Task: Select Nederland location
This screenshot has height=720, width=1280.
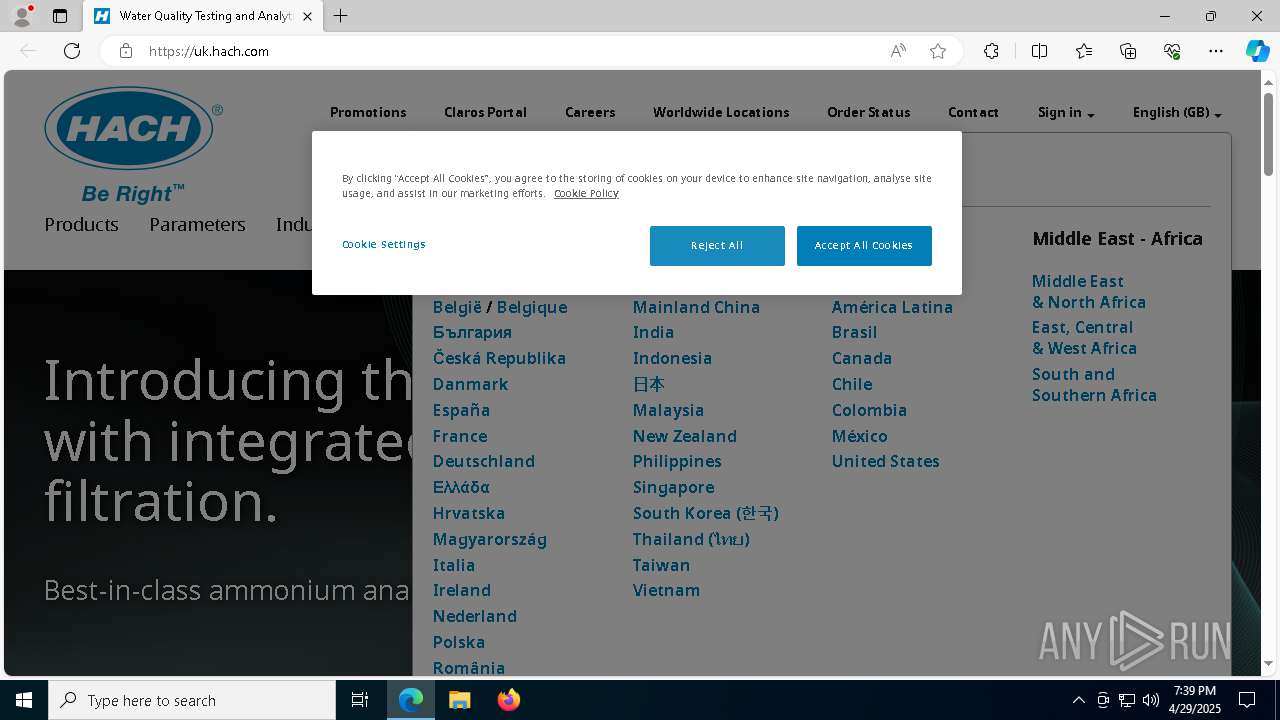Action: pos(475,616)
